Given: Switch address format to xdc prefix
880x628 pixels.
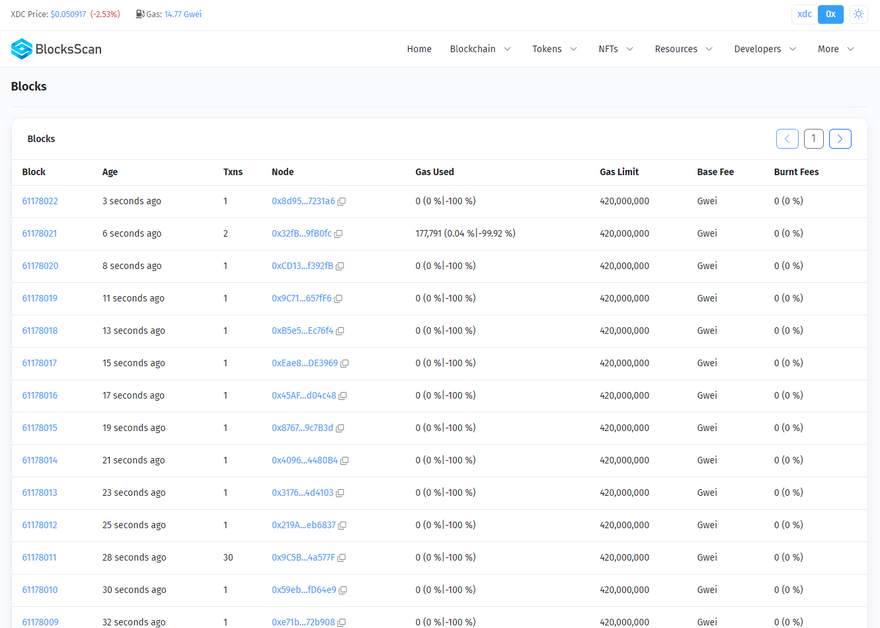Looking at the screenshot, I should click(804, 14).
